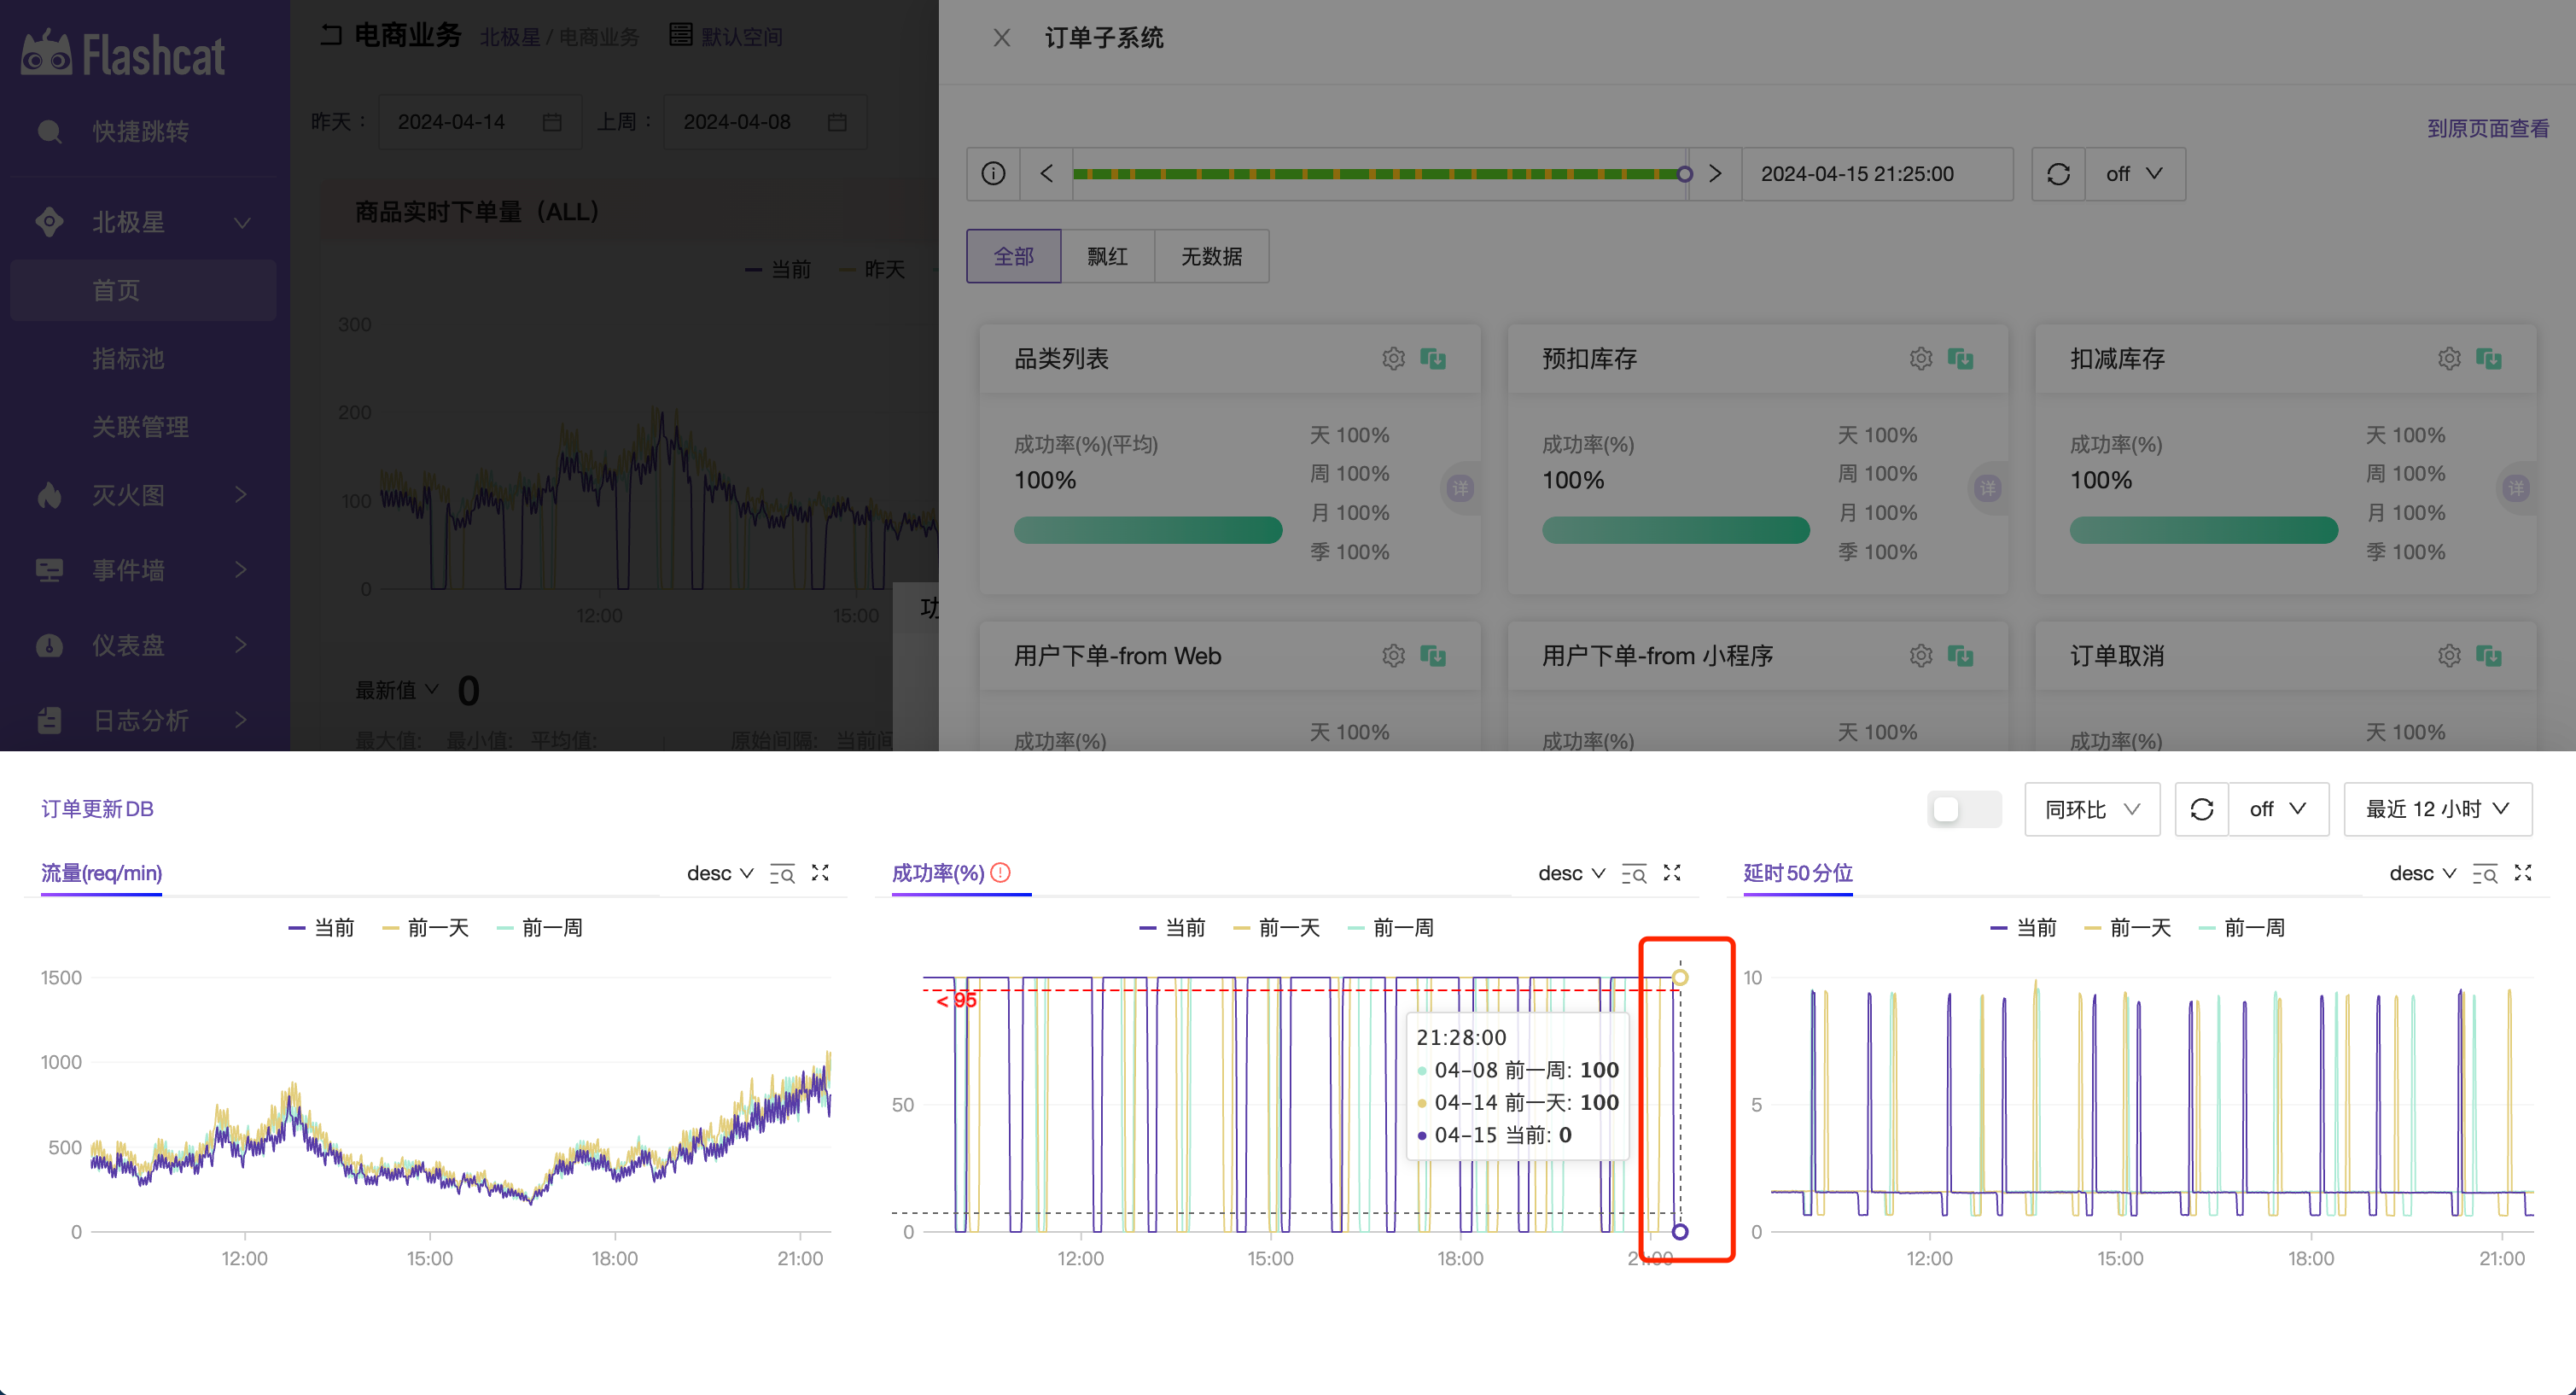This screenshot has width=2576, height=1395.
Task: Open the 订单更新 DB link
Action: click(96, 809)
